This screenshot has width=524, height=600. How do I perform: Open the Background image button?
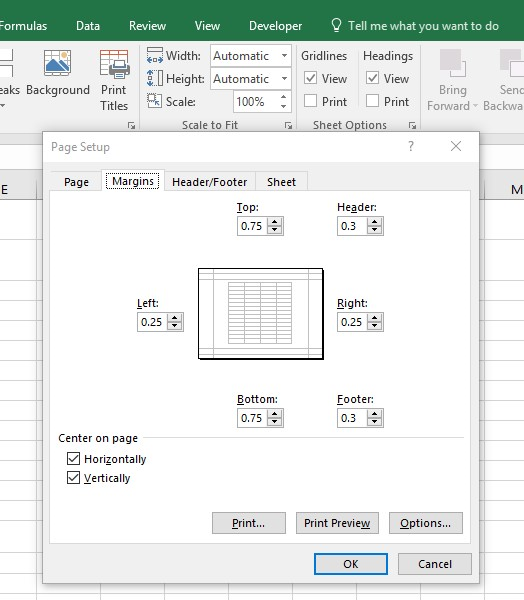(57, 73)
